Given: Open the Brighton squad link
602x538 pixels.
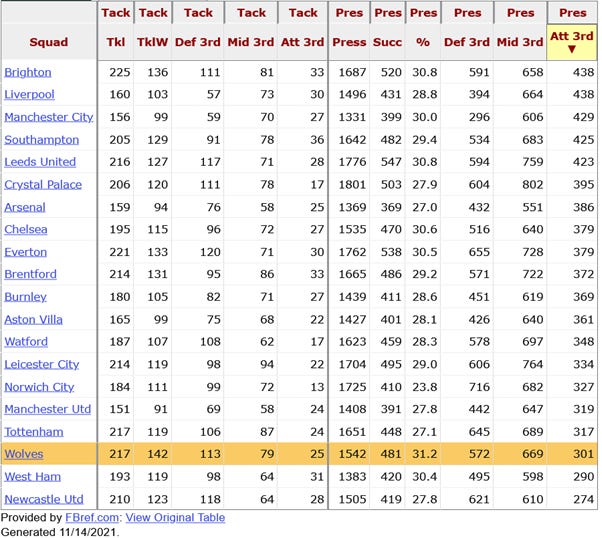Looking at the screenshot, I should 28,73.
